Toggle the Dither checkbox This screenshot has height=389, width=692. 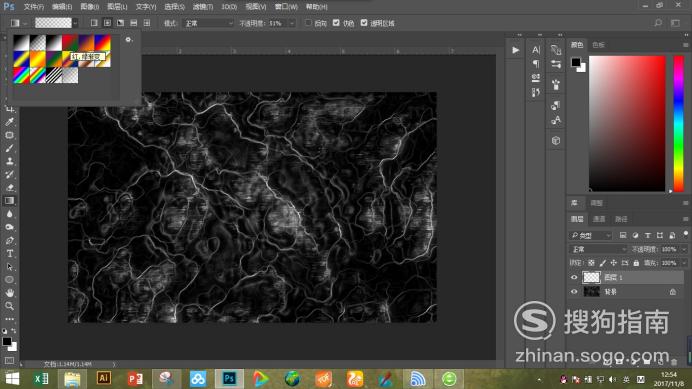pos(336,23)
